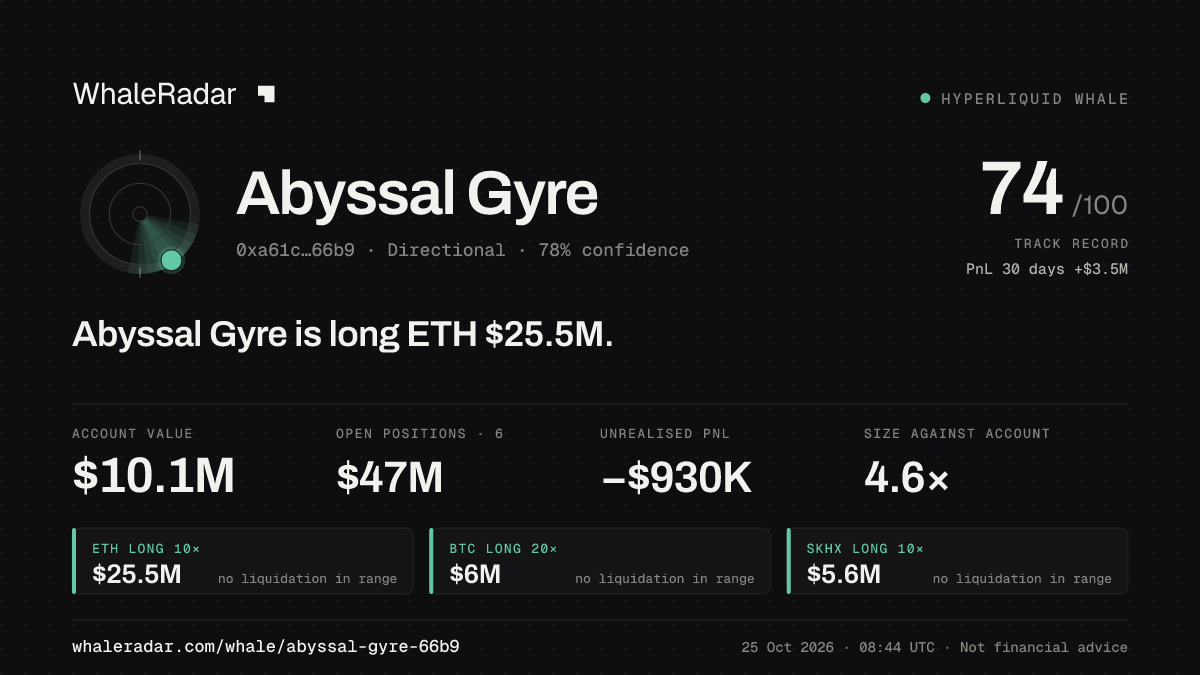Click the Directional label
The width and height of the screenshot is (1200, 675).
pos(446,250)
